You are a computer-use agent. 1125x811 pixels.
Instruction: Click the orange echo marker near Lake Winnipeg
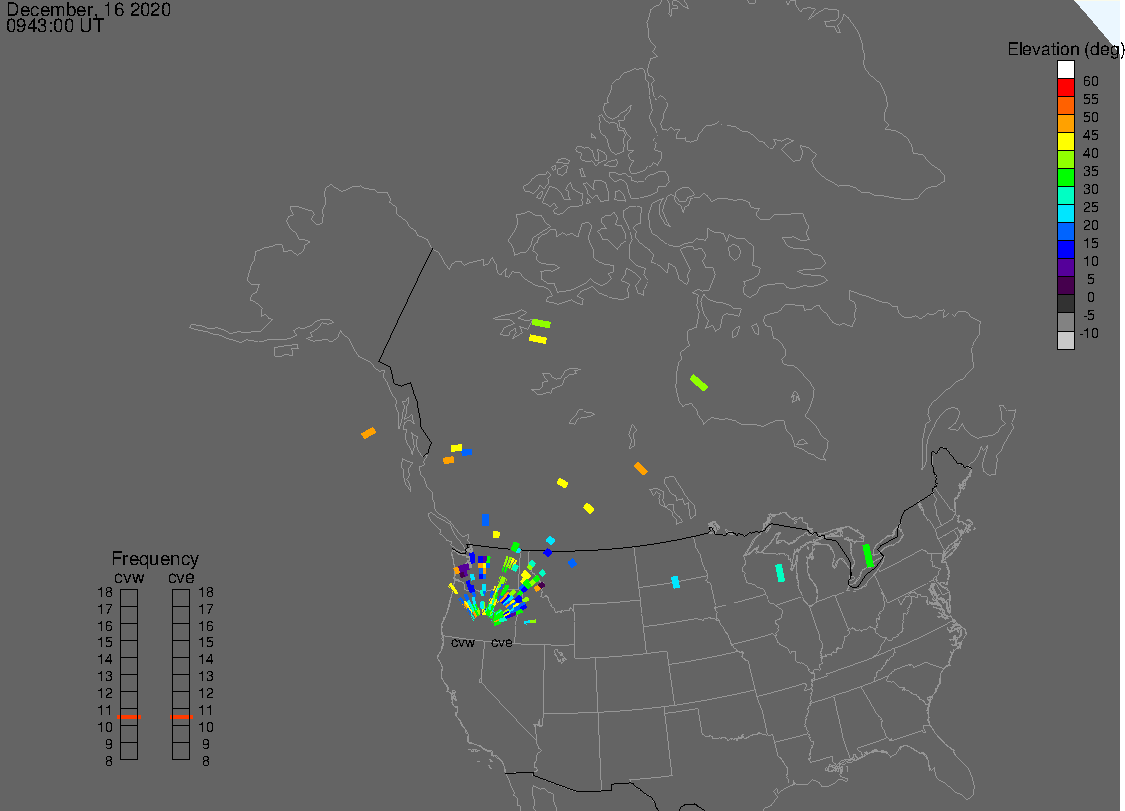coord(641,469)
